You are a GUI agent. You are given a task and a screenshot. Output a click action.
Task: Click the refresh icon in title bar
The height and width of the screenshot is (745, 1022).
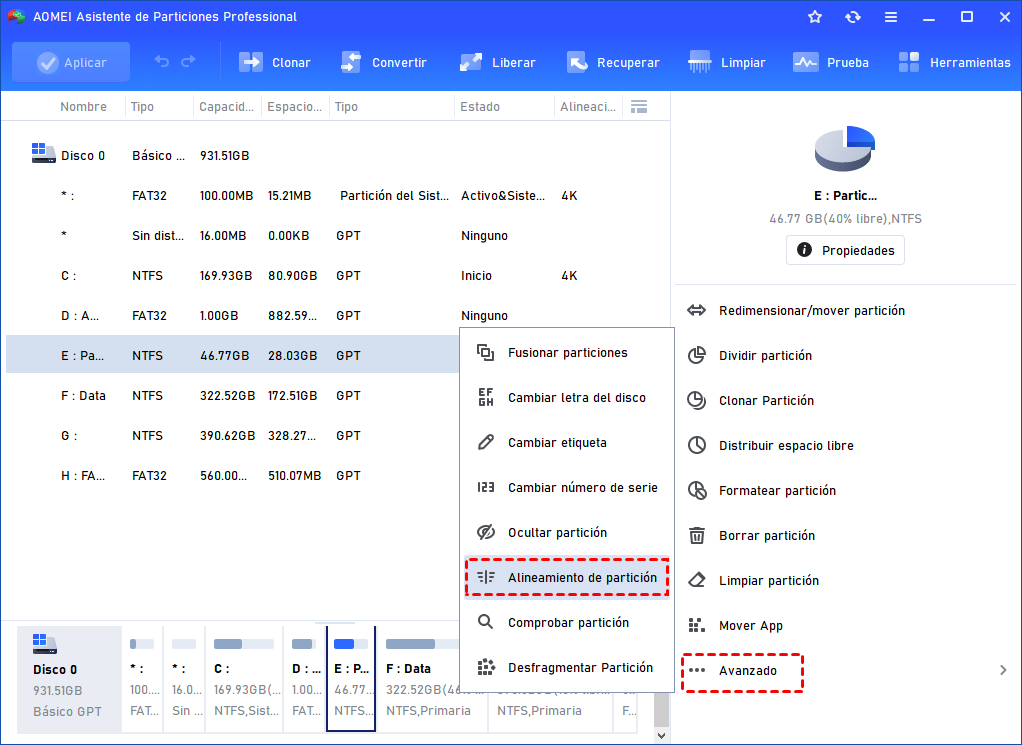coord(852,17)
